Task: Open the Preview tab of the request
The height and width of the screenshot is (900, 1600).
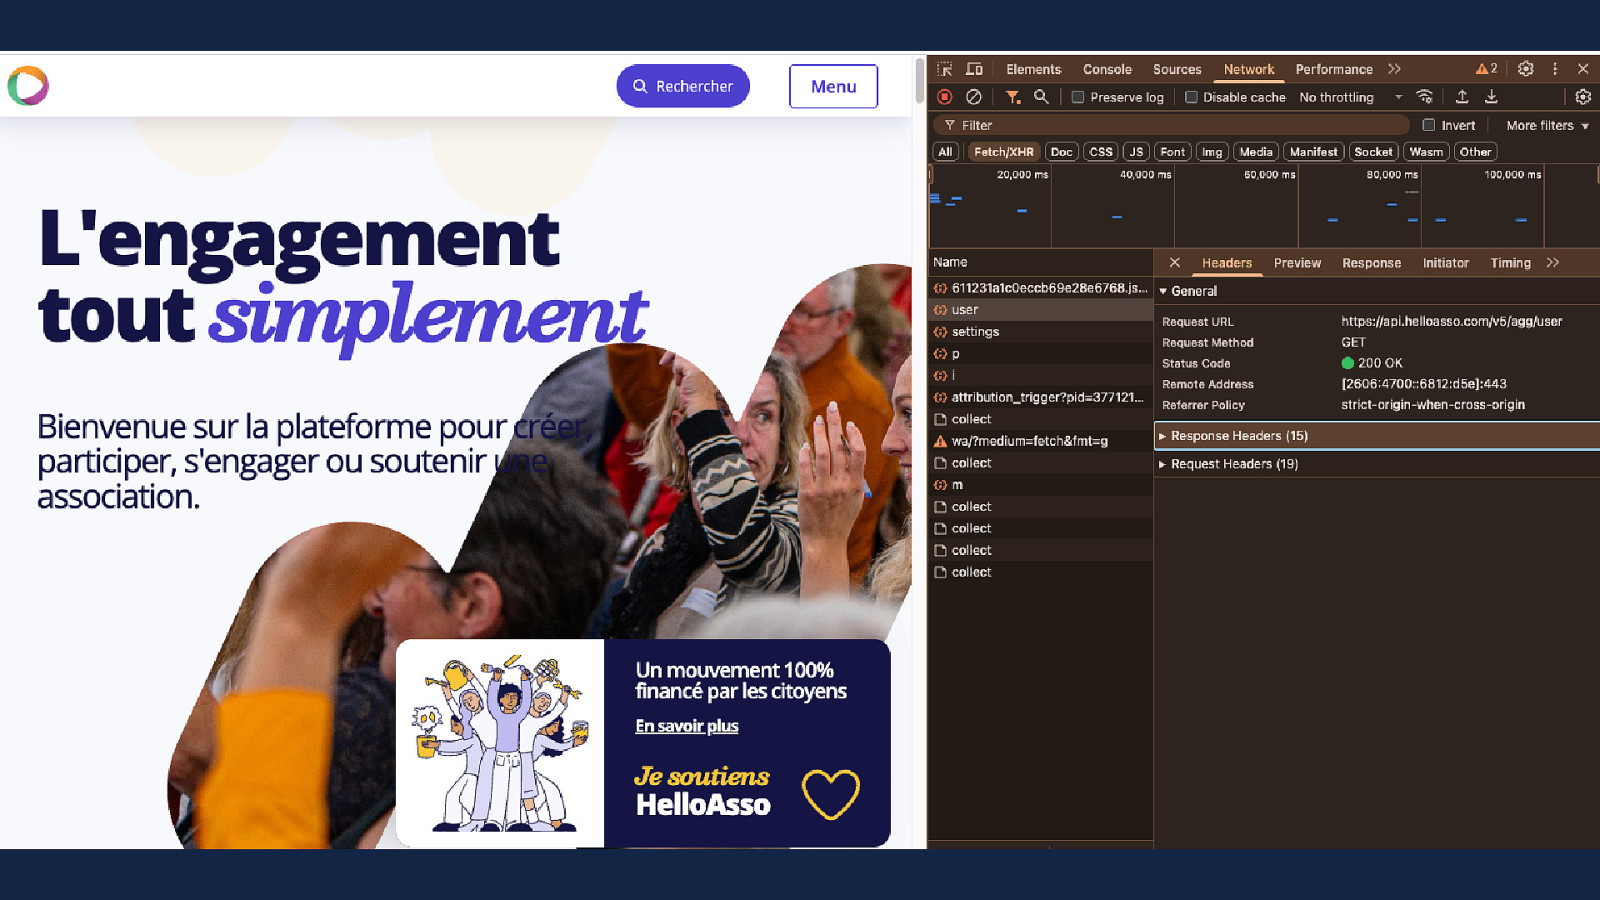Action: click(x=1297, y=263)
